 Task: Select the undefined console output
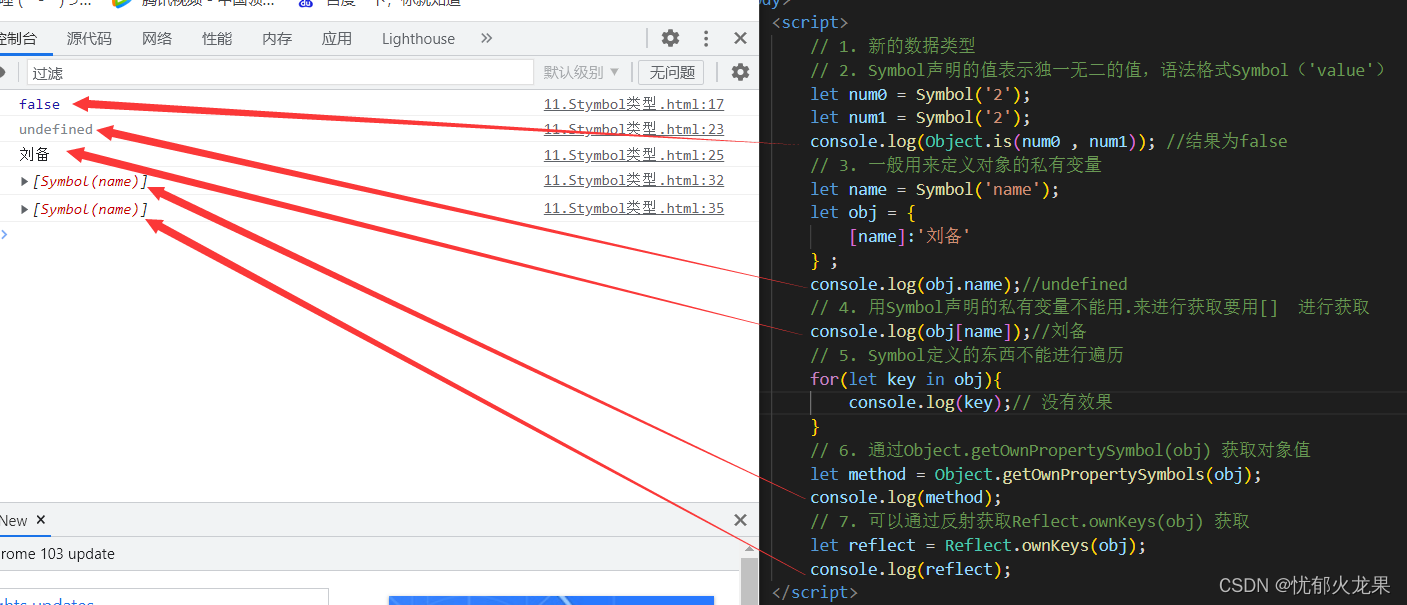click(56, 129)
